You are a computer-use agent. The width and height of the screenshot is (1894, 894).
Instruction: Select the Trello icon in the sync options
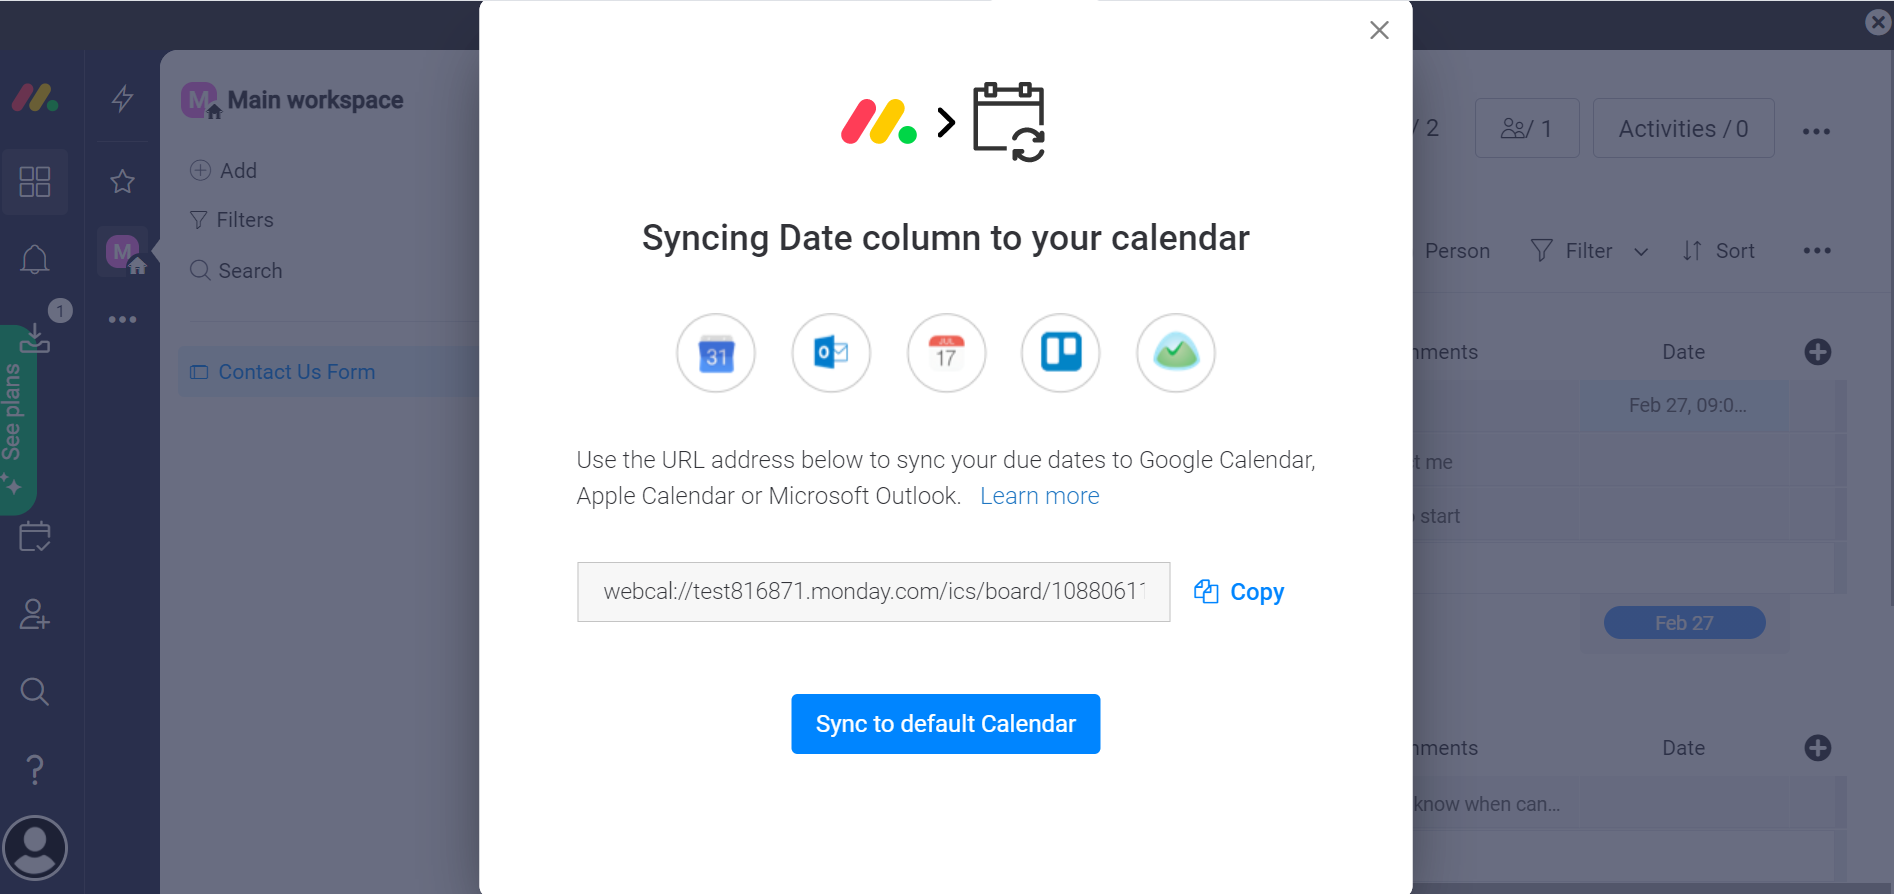[1060, 353]
